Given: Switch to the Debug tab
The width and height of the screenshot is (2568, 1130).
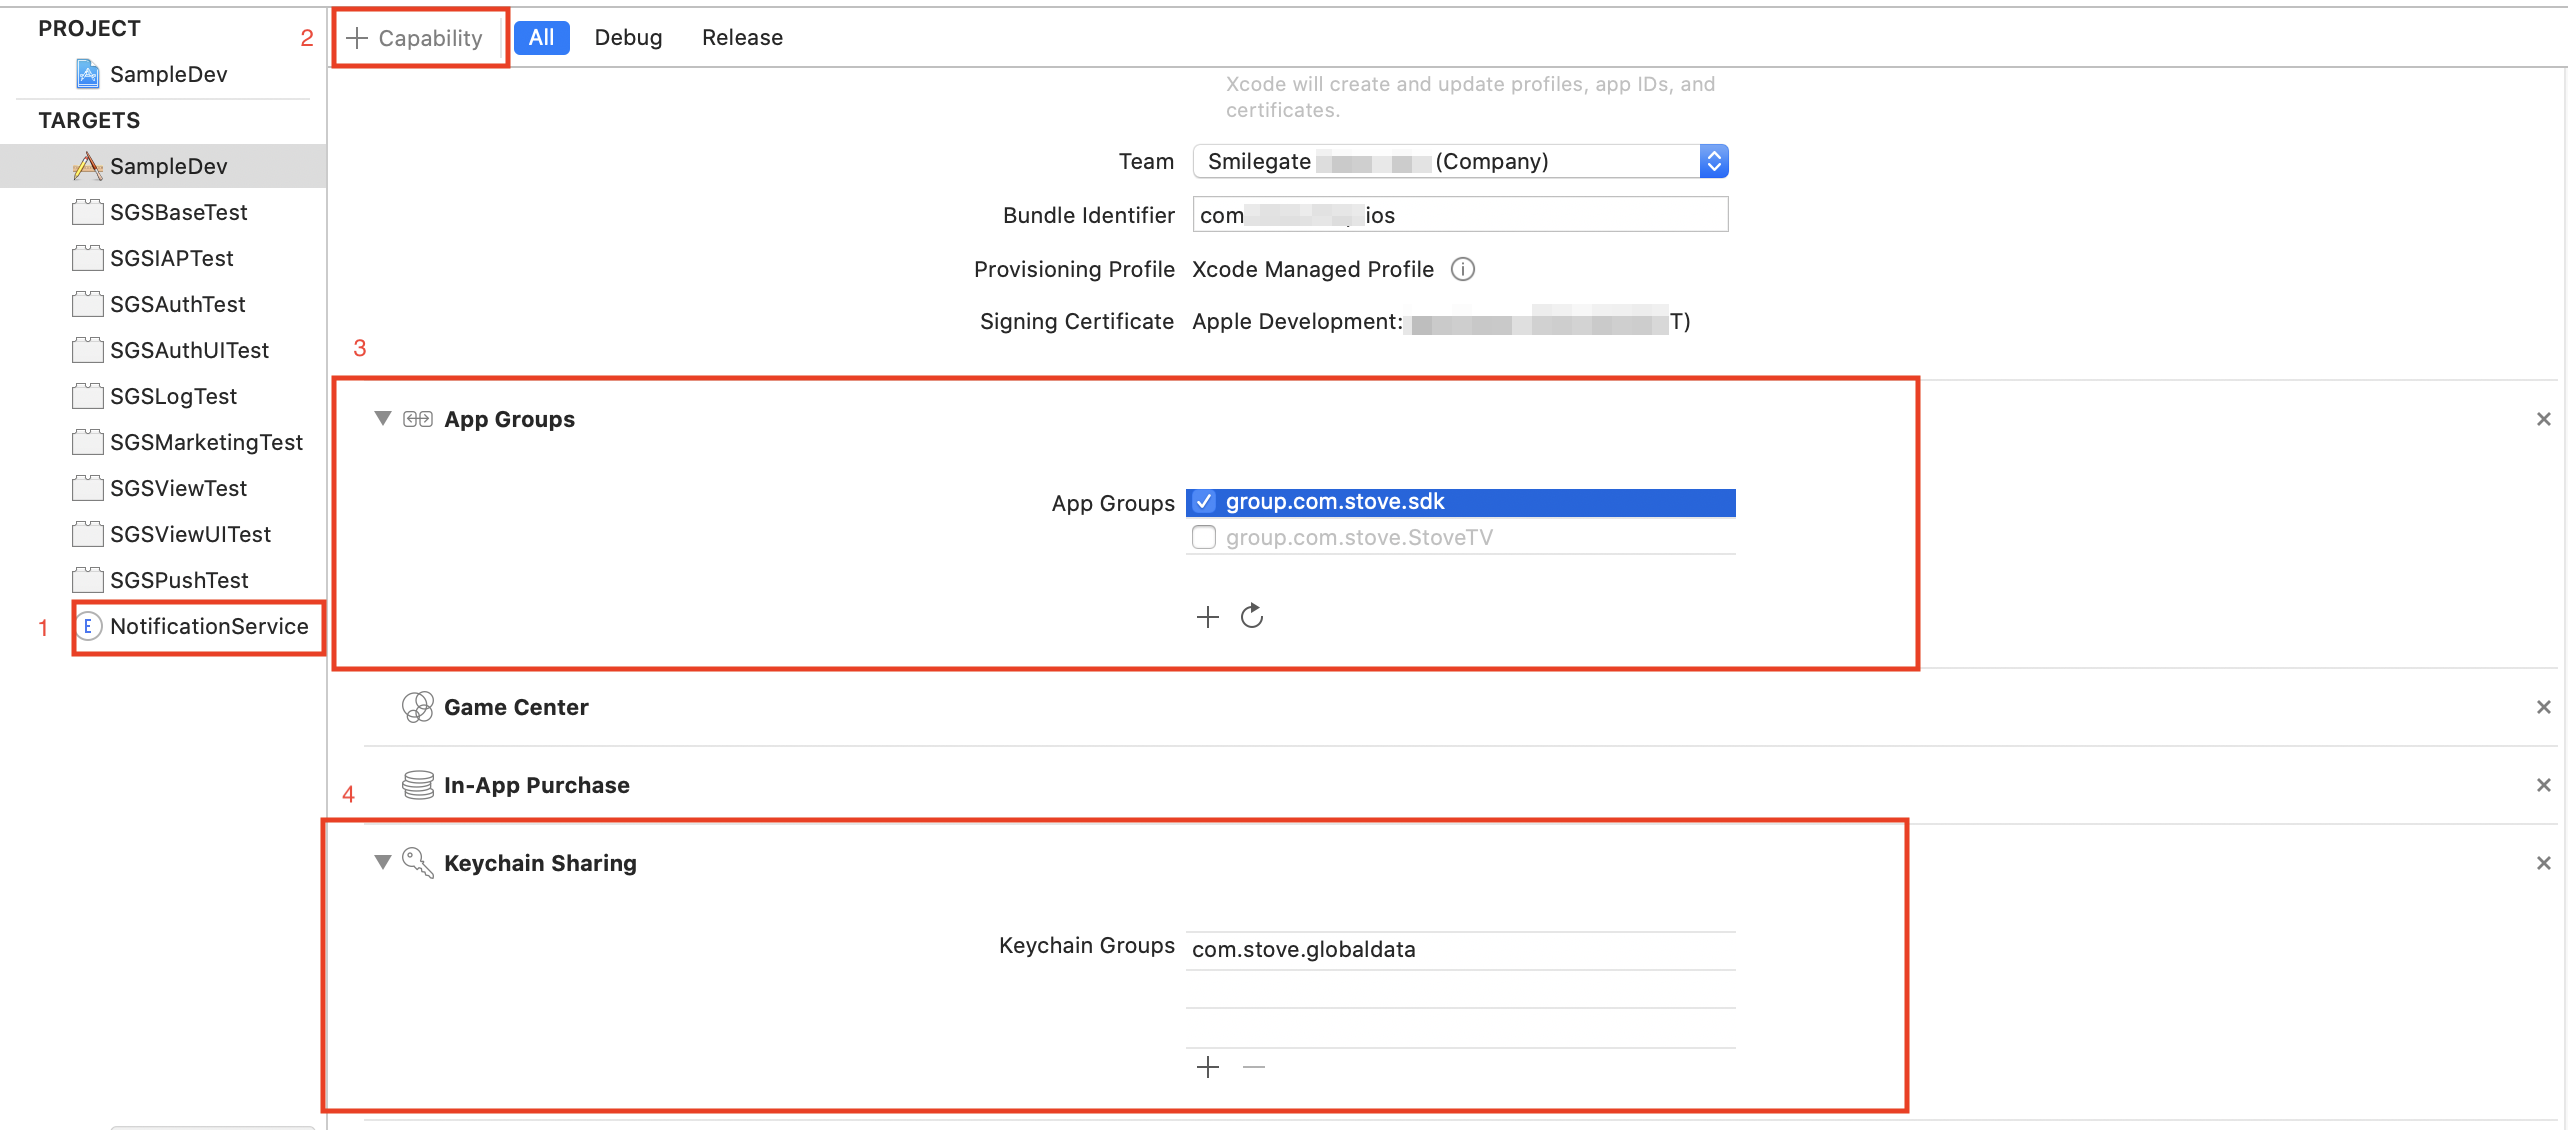Looking at the screenshot, I should (628, 38).
